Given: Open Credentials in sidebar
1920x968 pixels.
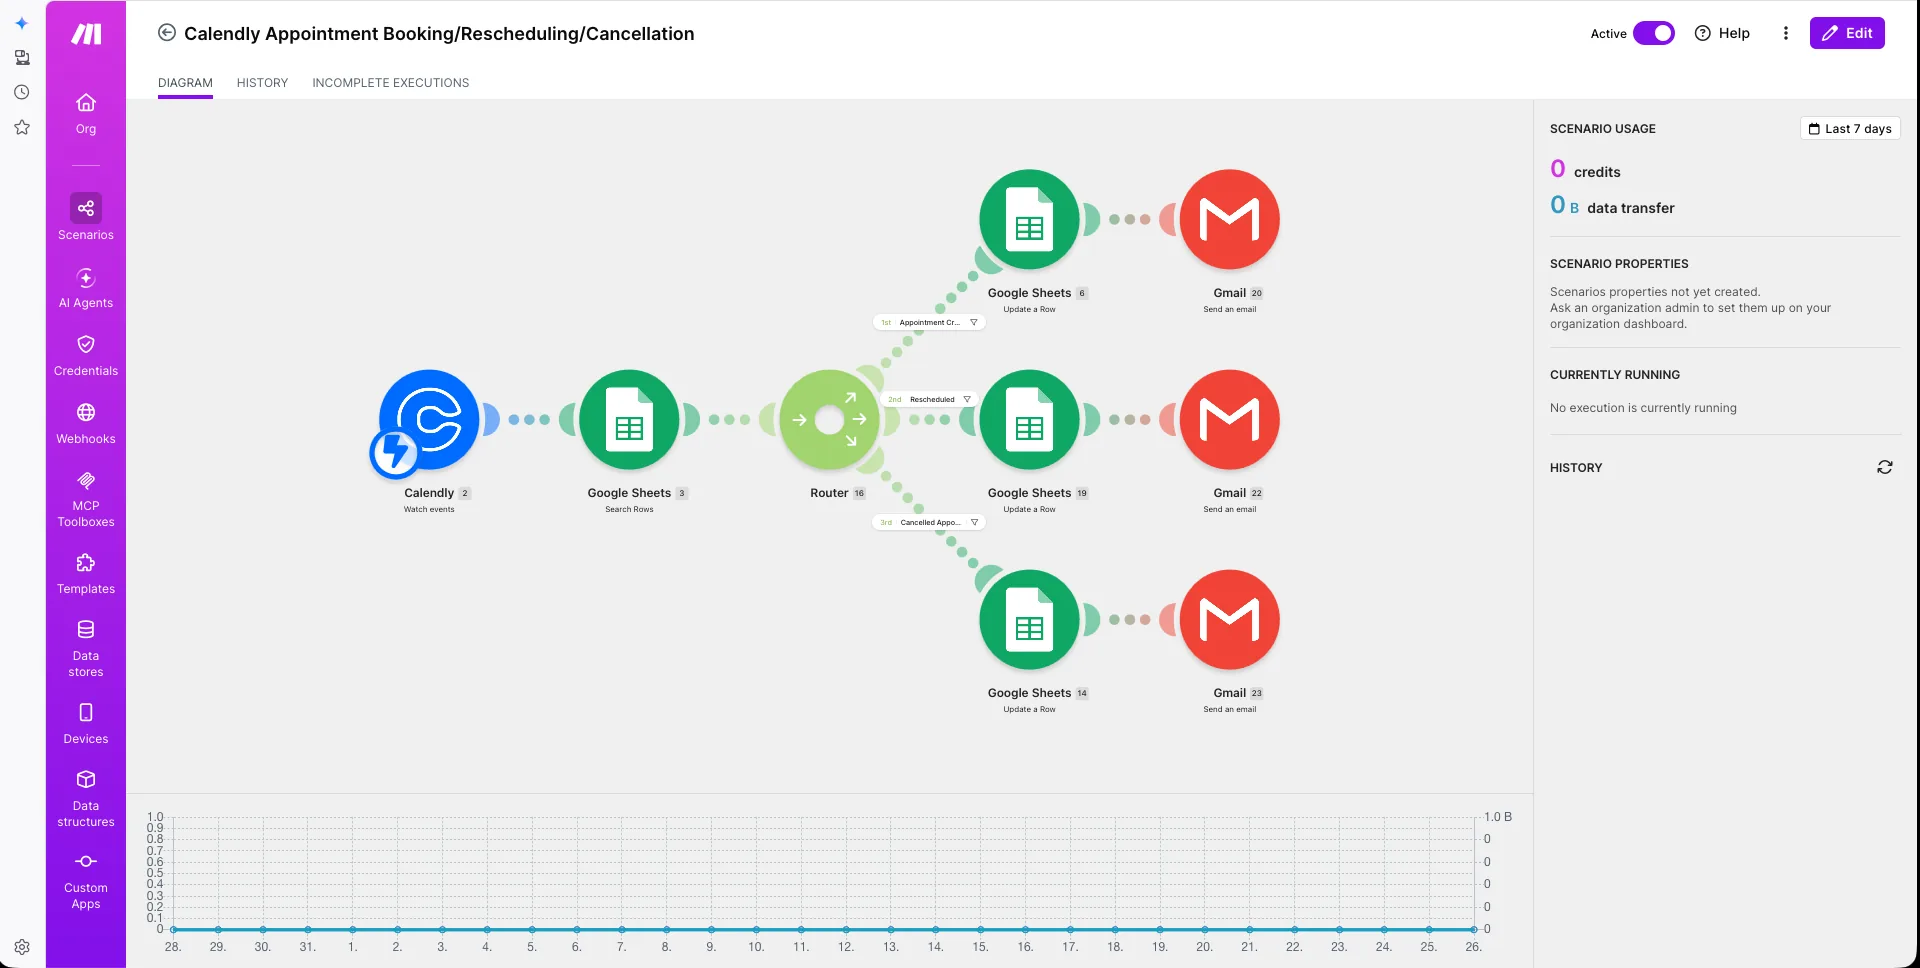Looking at the screenshot, I should coord(86,356).
